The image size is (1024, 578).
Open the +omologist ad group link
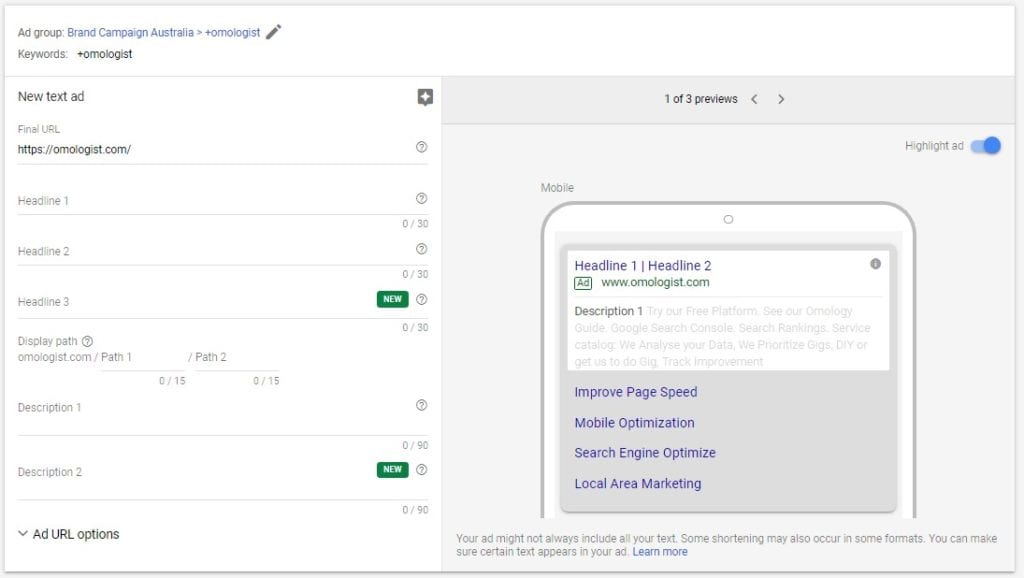pos(232,33)
